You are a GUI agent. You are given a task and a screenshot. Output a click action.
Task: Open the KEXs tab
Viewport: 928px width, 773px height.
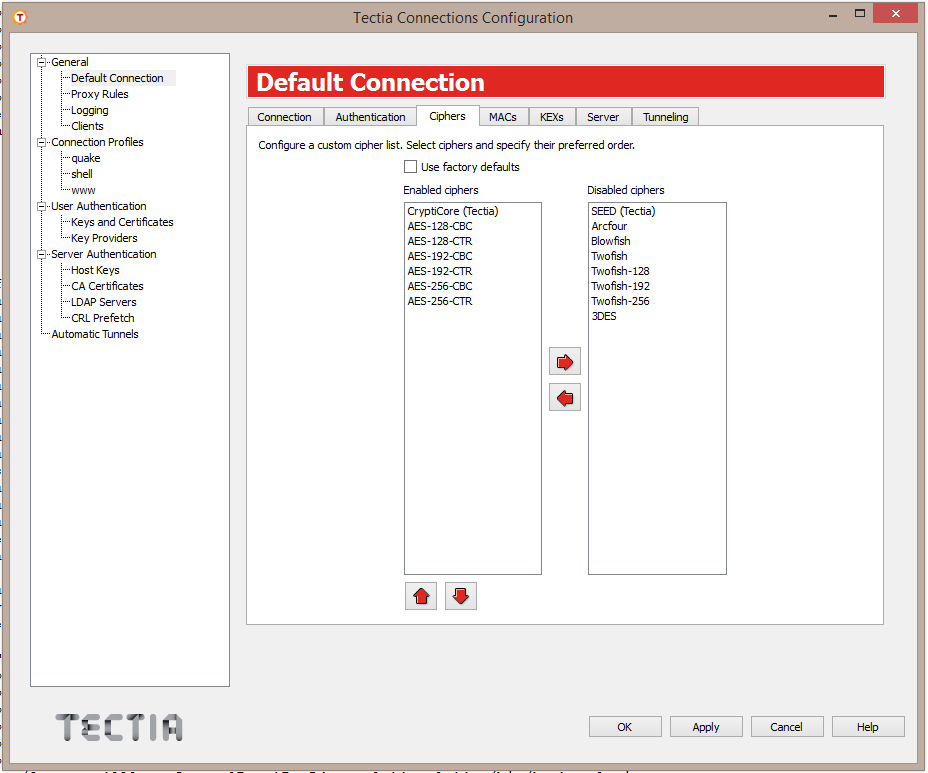coord(552,117)
